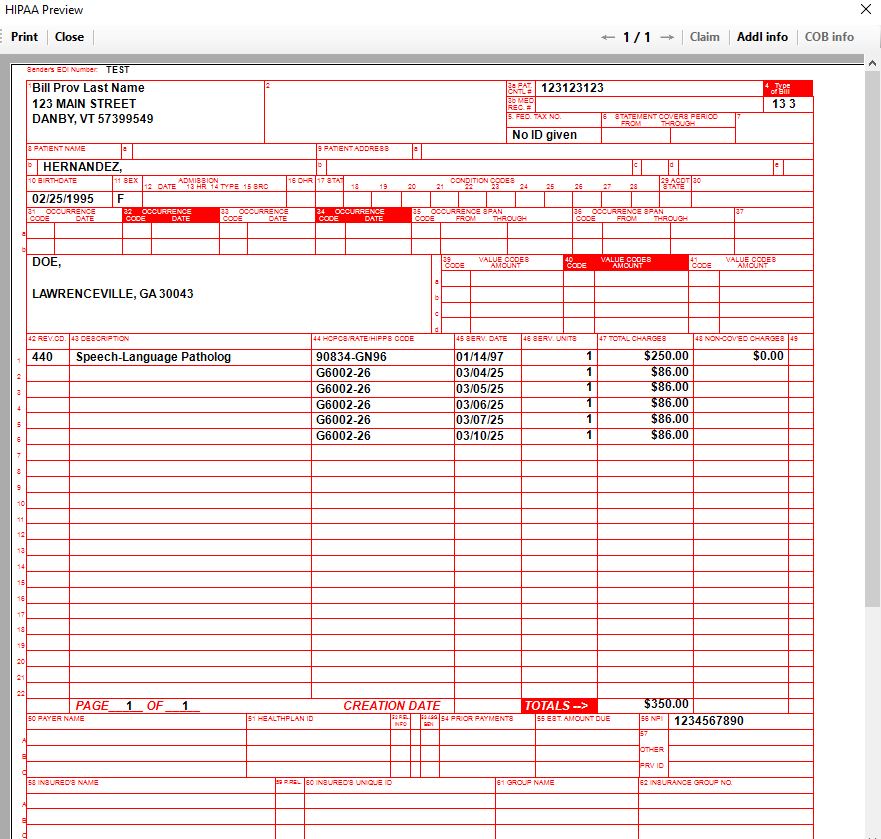Click the '50 PAYER NAME' field label
The height and width of the screenshot is (839, 881).
[x=56, y=719]
